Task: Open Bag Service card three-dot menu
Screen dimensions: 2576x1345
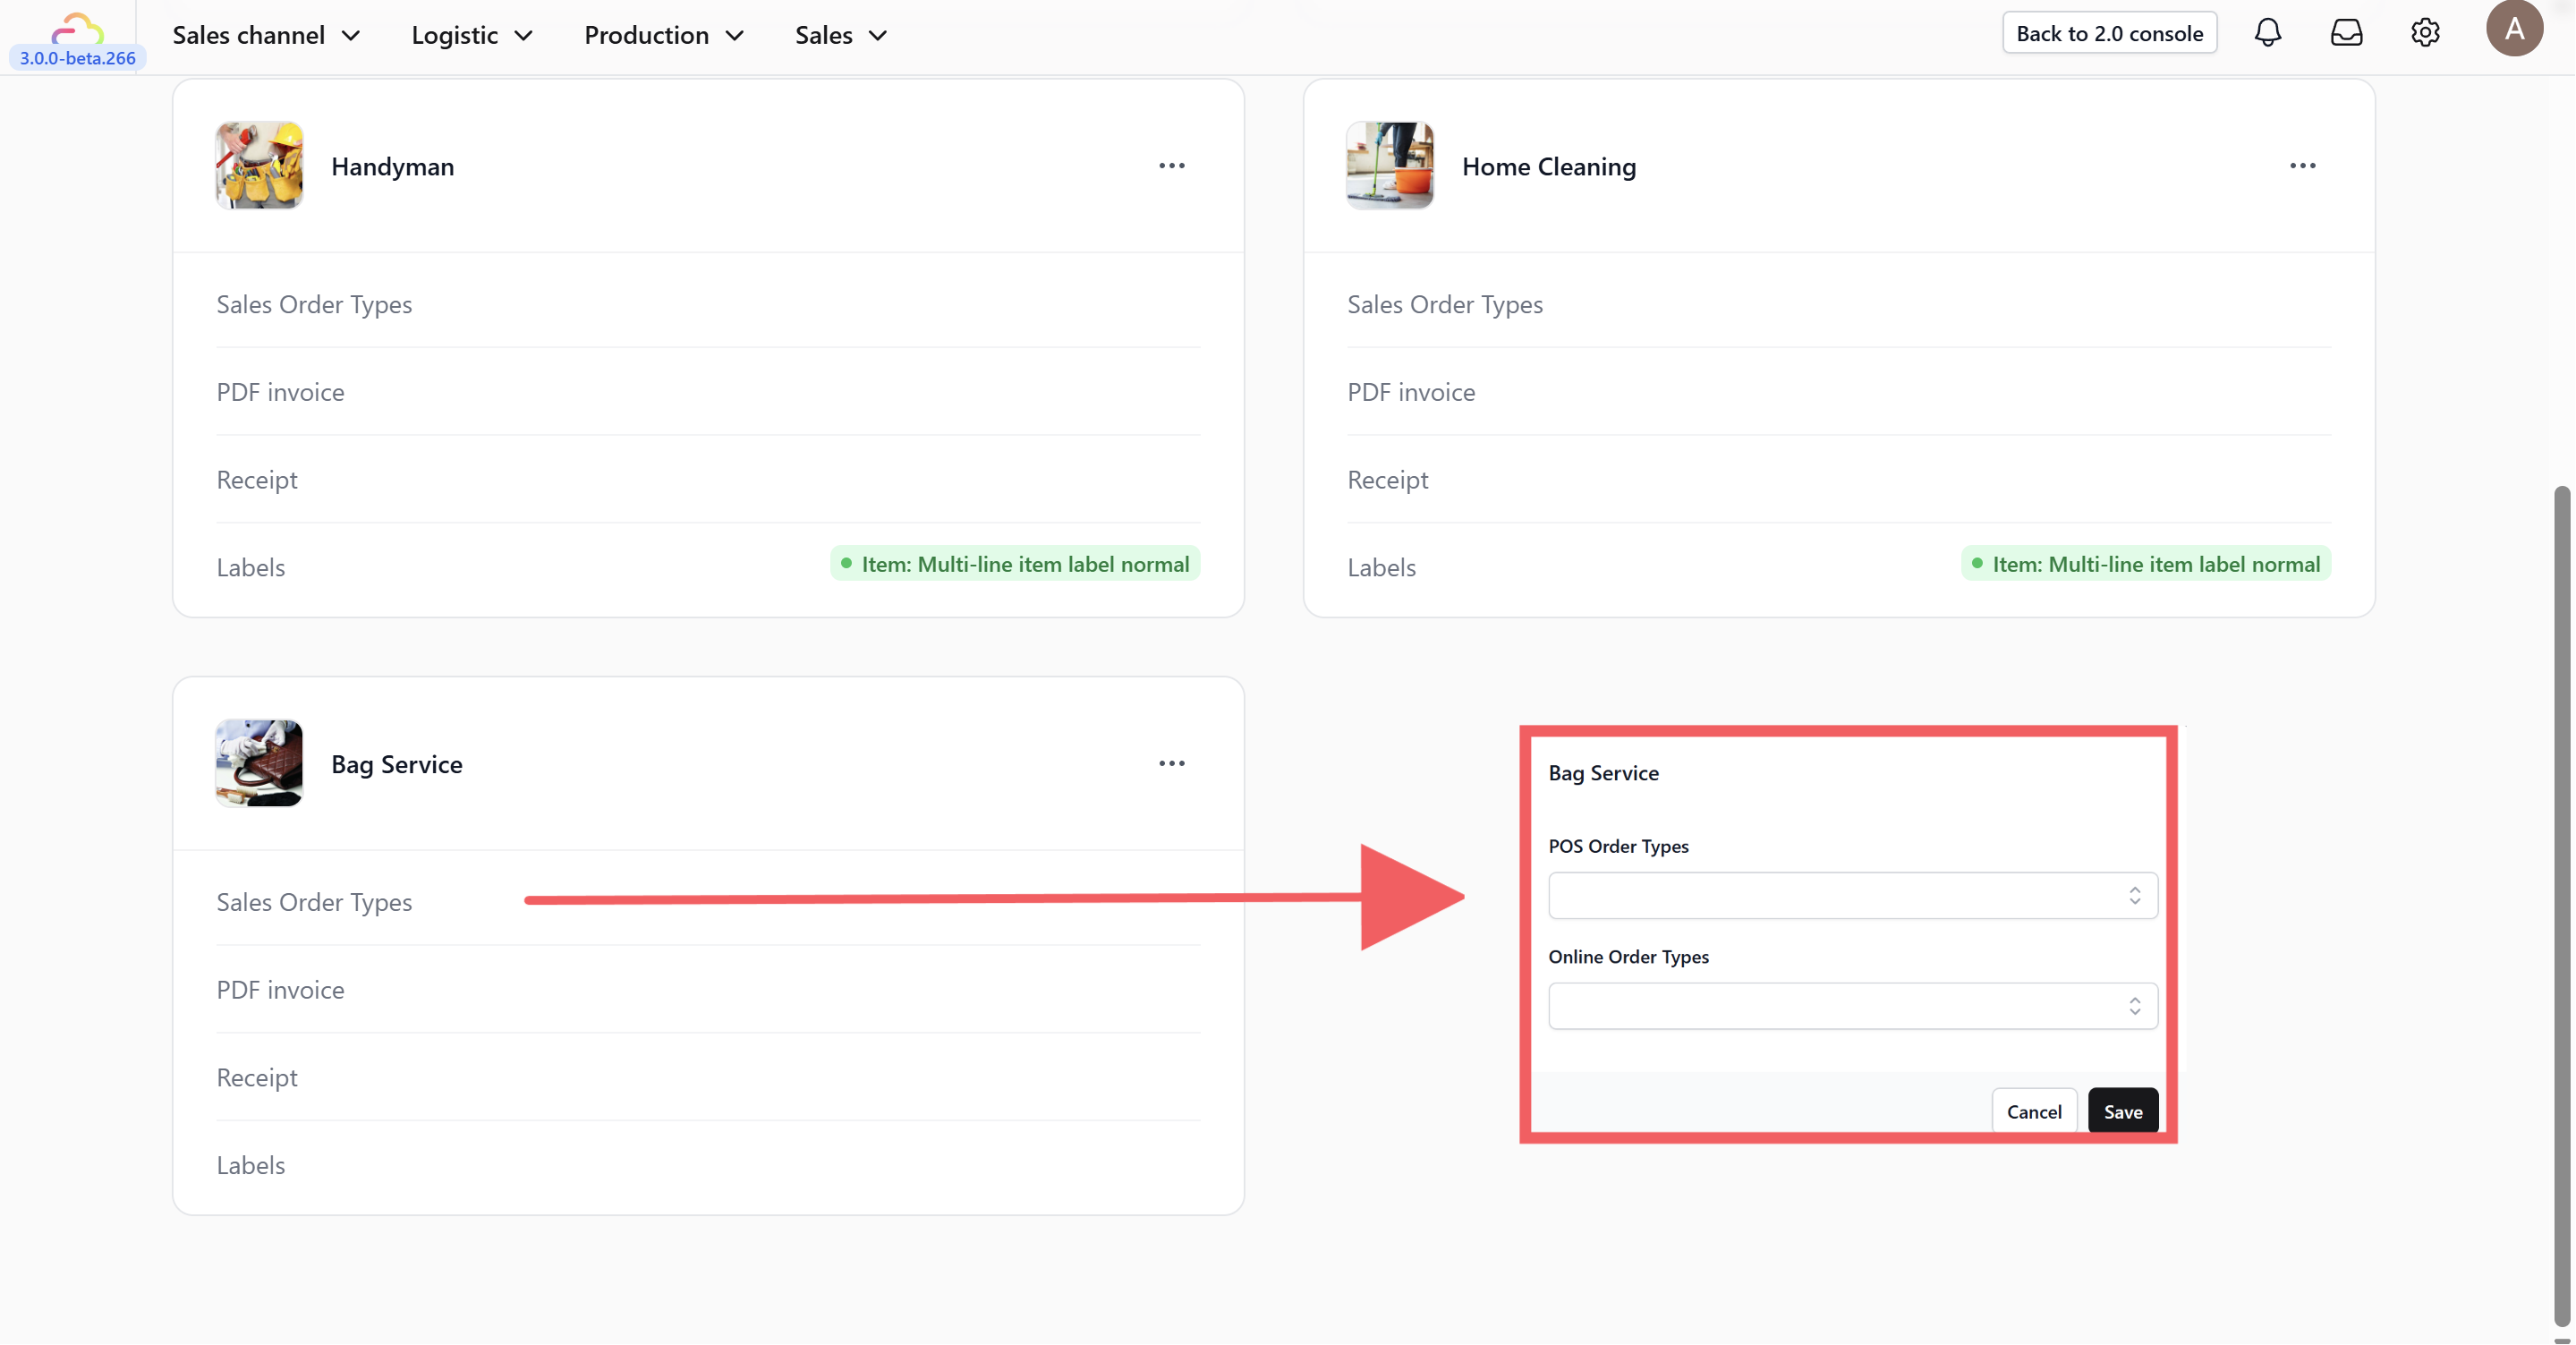Action: pyautogui.click(x=1171, y=764)
